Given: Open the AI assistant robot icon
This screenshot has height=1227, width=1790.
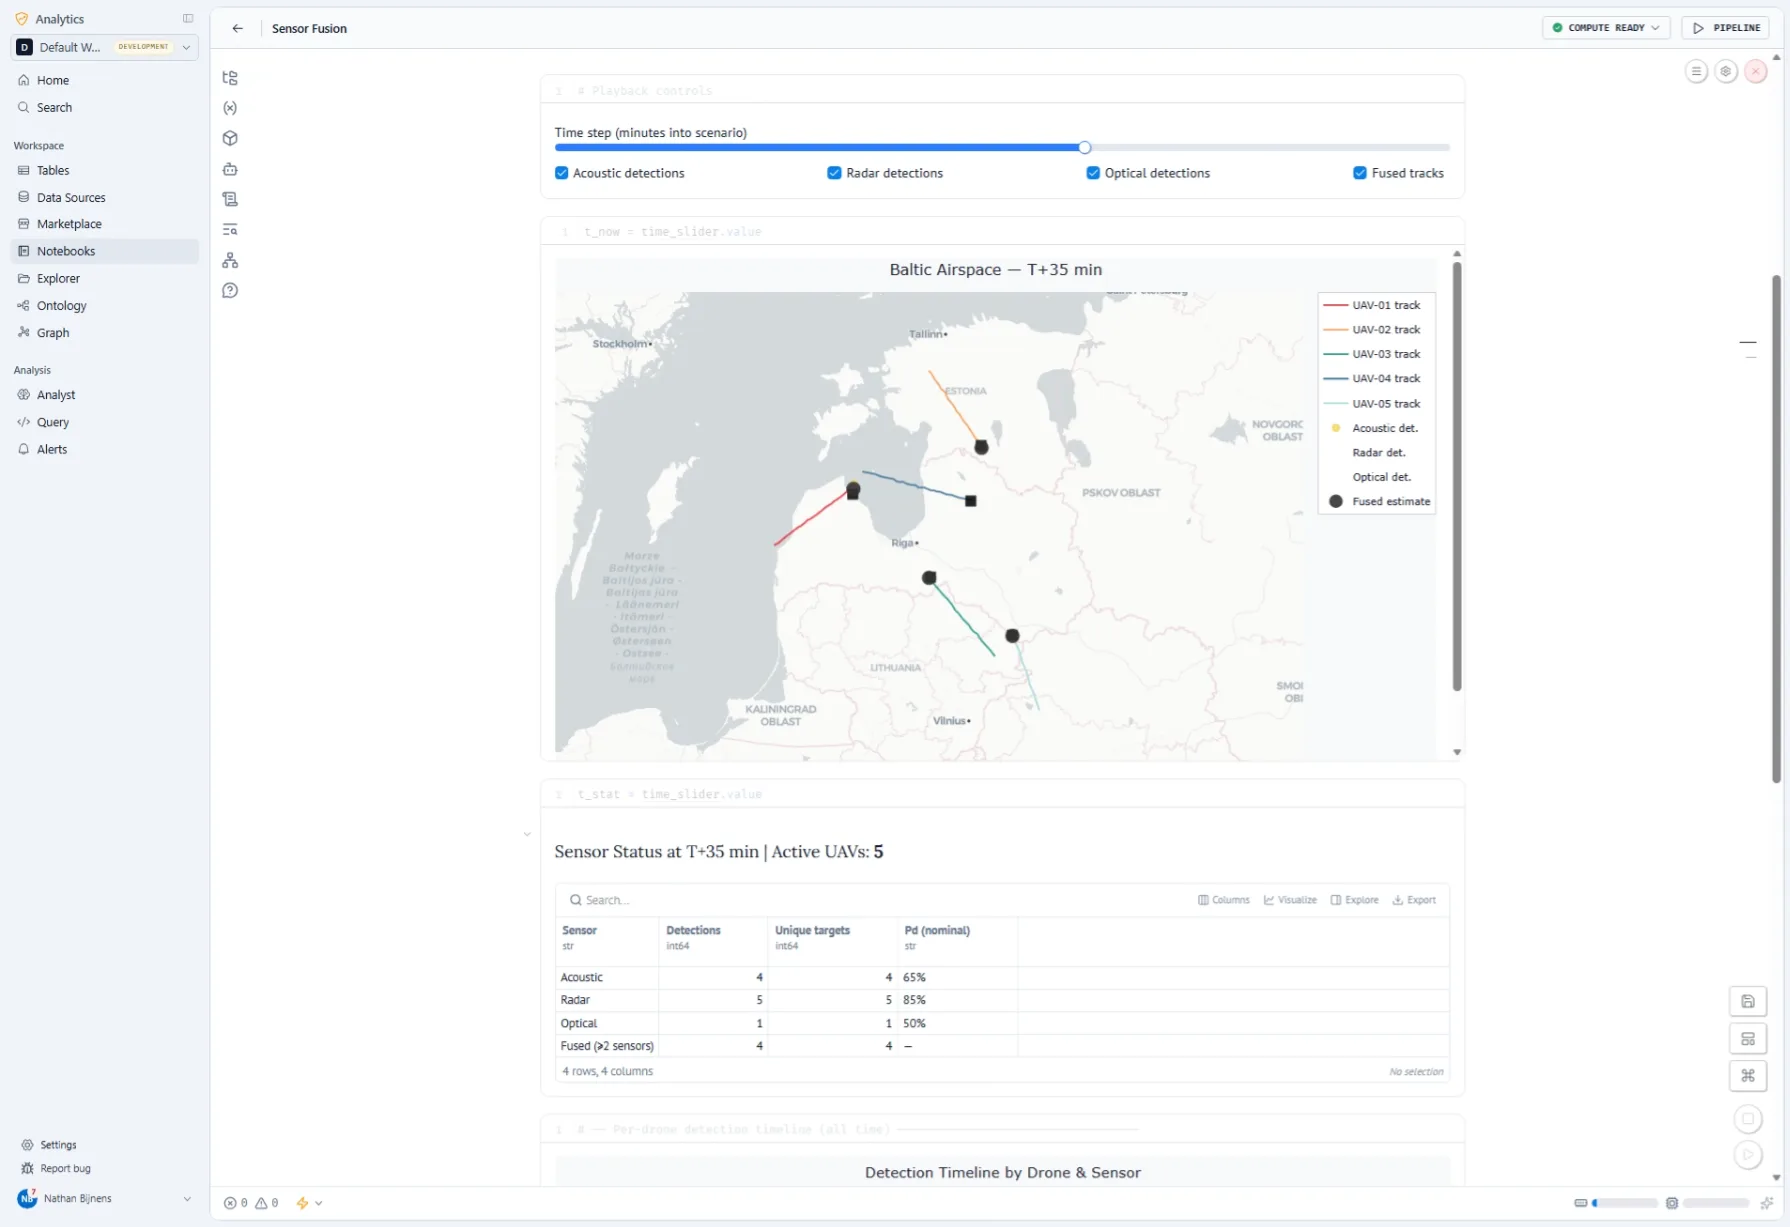Looking at the screenshot, I should click(x=230, y=169).
